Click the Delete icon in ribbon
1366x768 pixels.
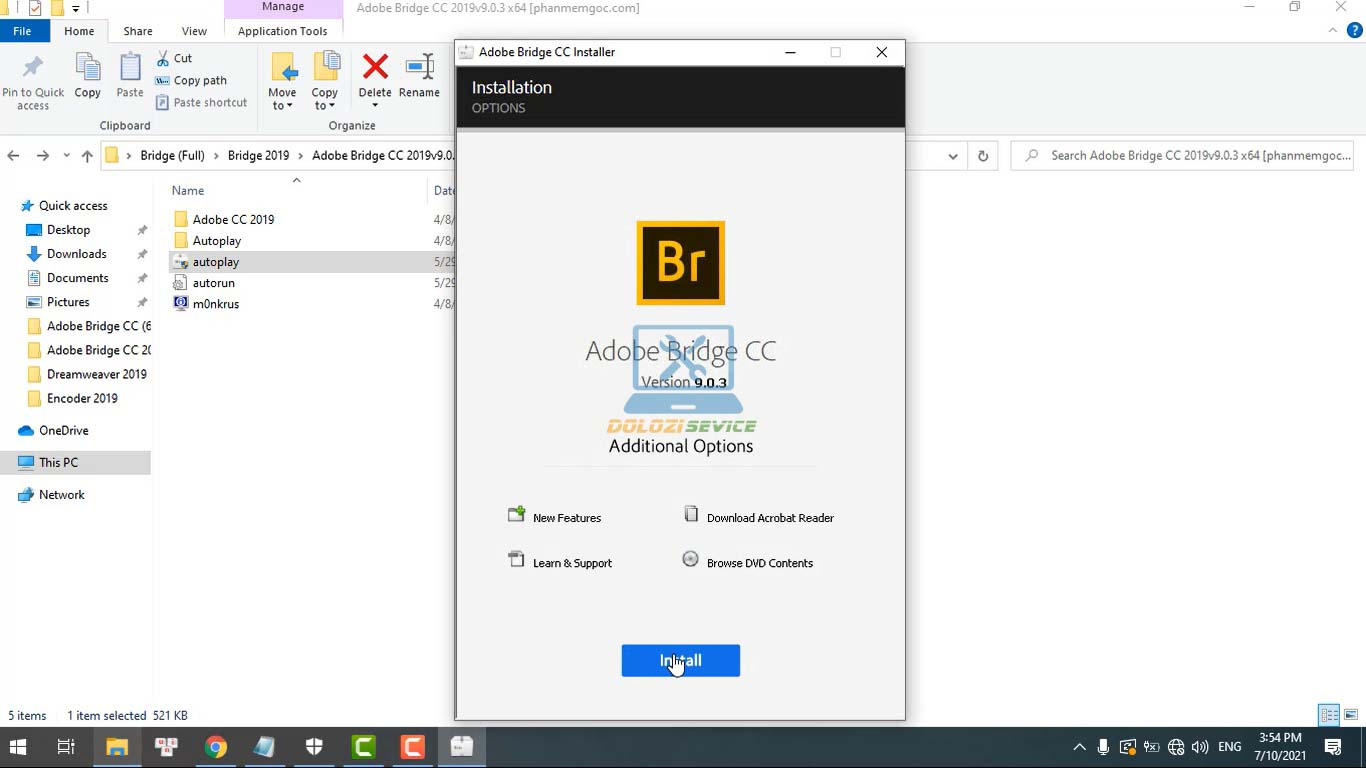375,68
